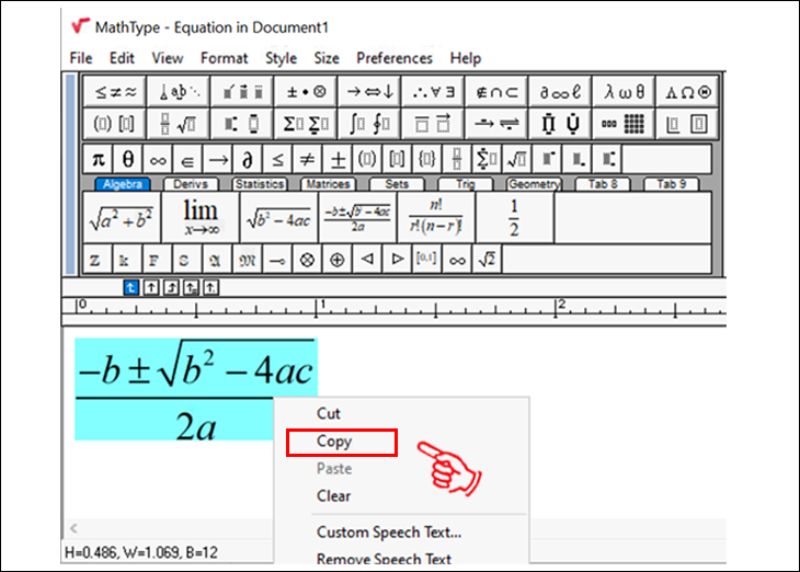Insert the limit as x approaches infinity
Image resolution: width=800 pixels, height=572 pixels.
click(201, 217)
